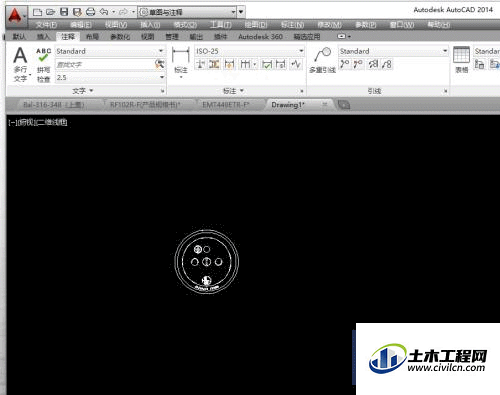
Task: Switch to the 参数化 ribbon tab
Action: [x=120, y=37]
